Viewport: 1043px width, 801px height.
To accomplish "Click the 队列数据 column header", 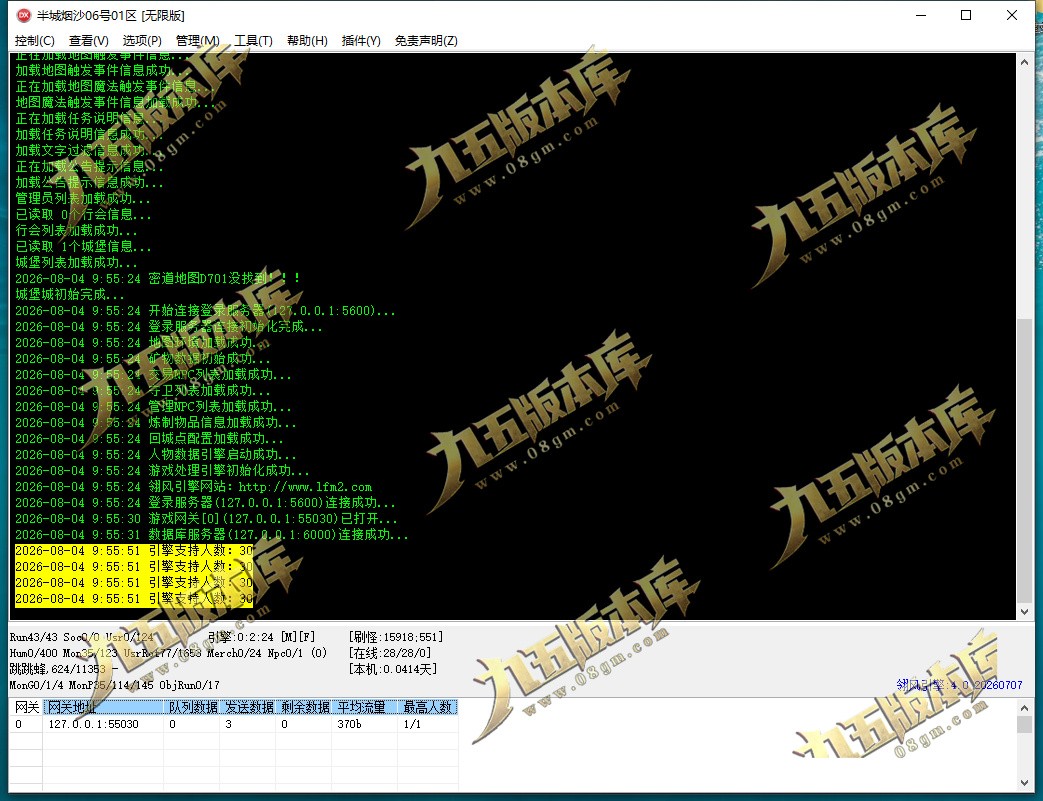I will (192, 707).
